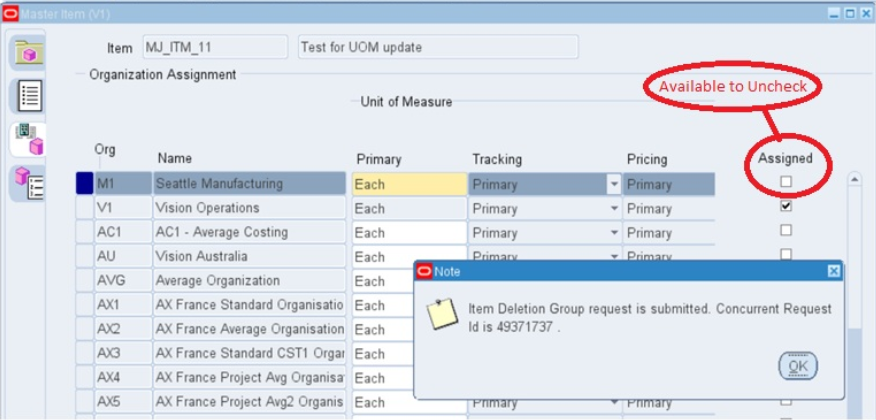876x420 pixels.
Task: Toggle the Assigned checkbox for M1 Seattle Manufacturing
Action: point(786,182)
